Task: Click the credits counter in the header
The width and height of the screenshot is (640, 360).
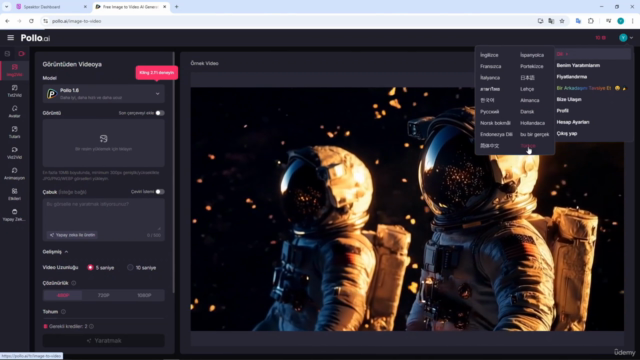Action: [600, 38]
